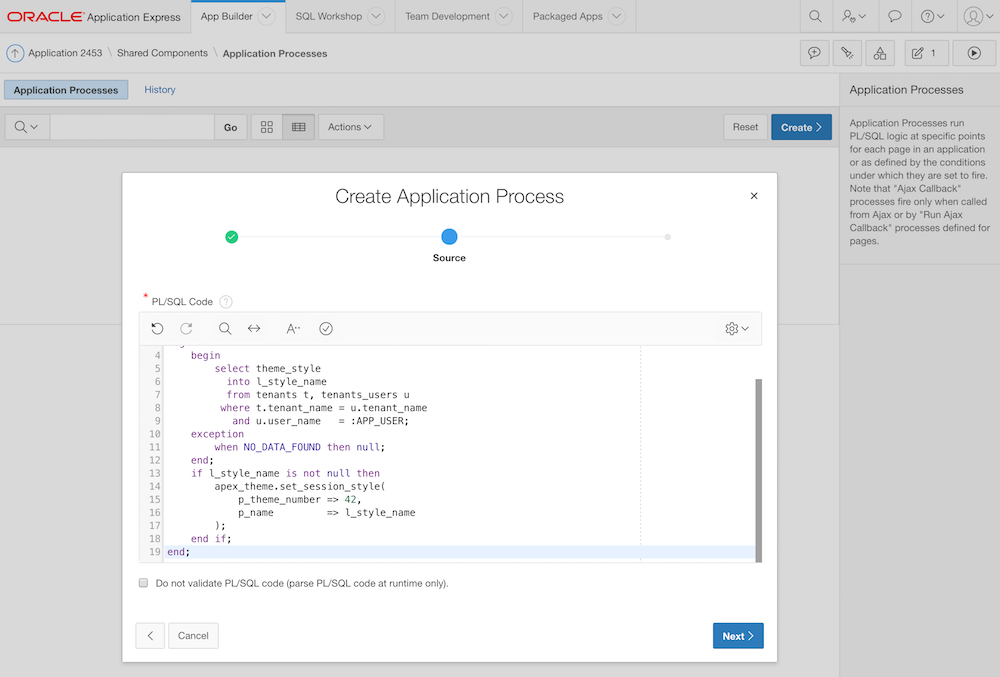1000x677 pixels.
Task: Switch to the History tab
Action: pos(159,89)
